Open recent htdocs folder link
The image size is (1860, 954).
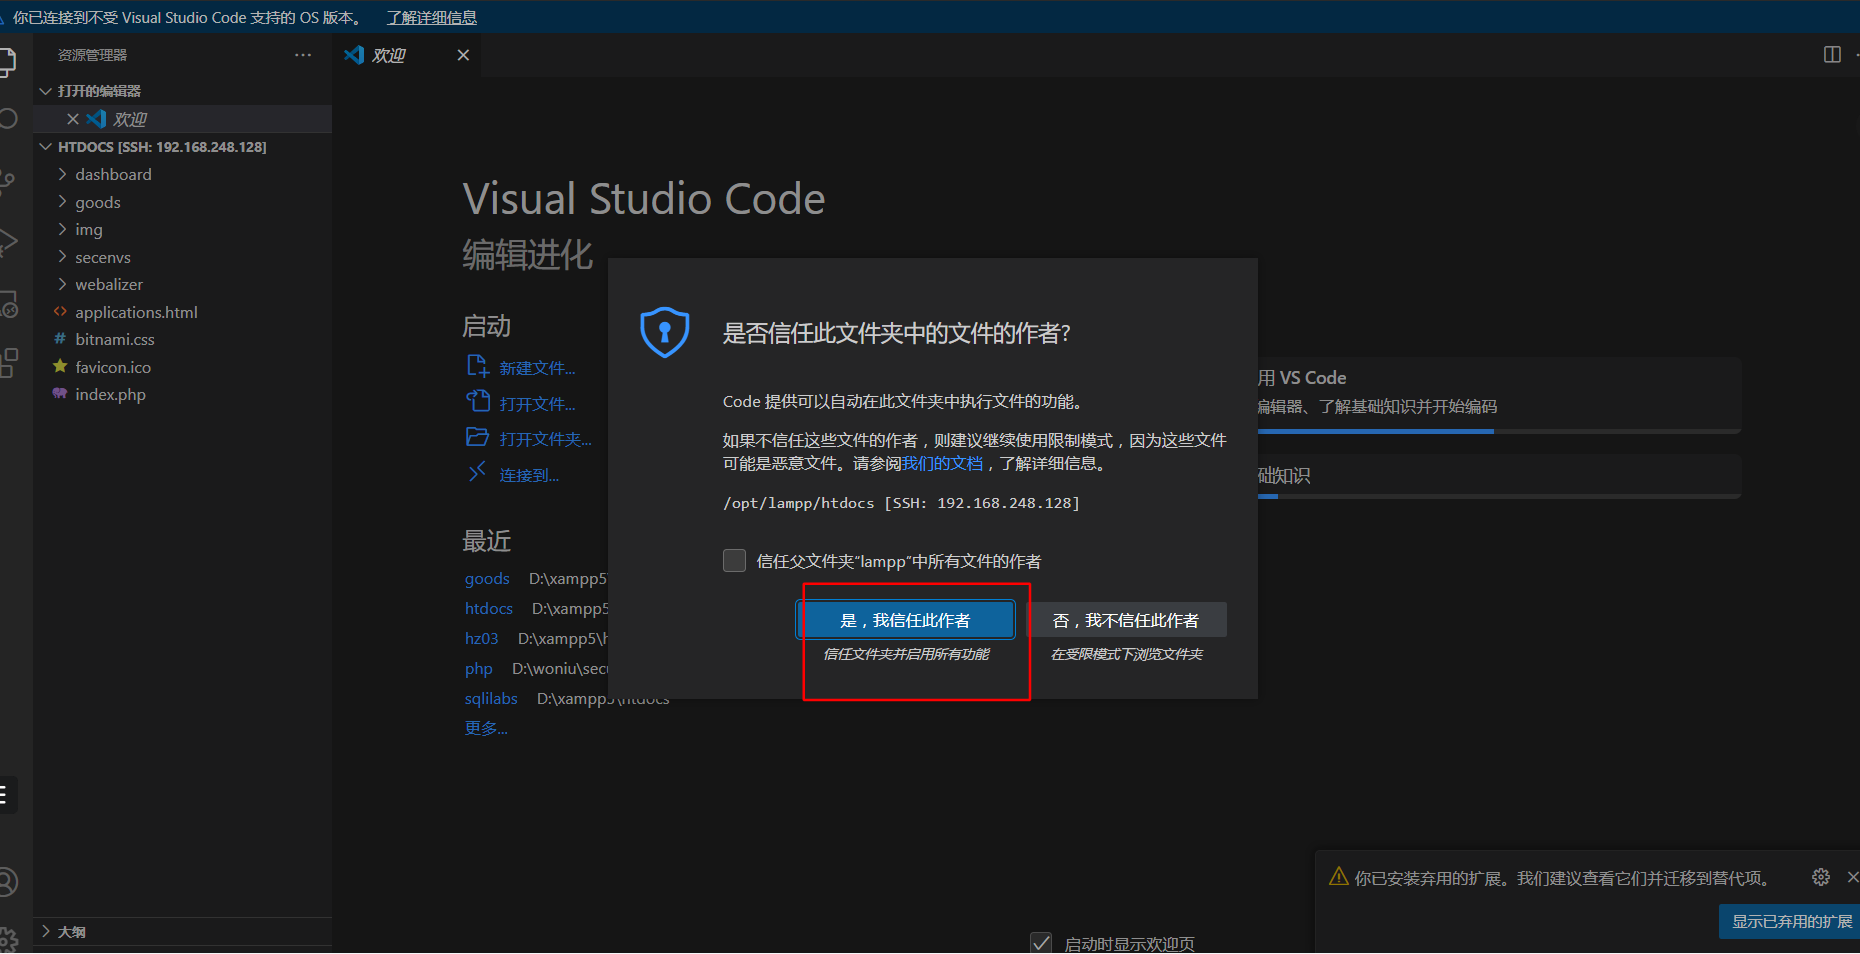click(x=488, y=608)
